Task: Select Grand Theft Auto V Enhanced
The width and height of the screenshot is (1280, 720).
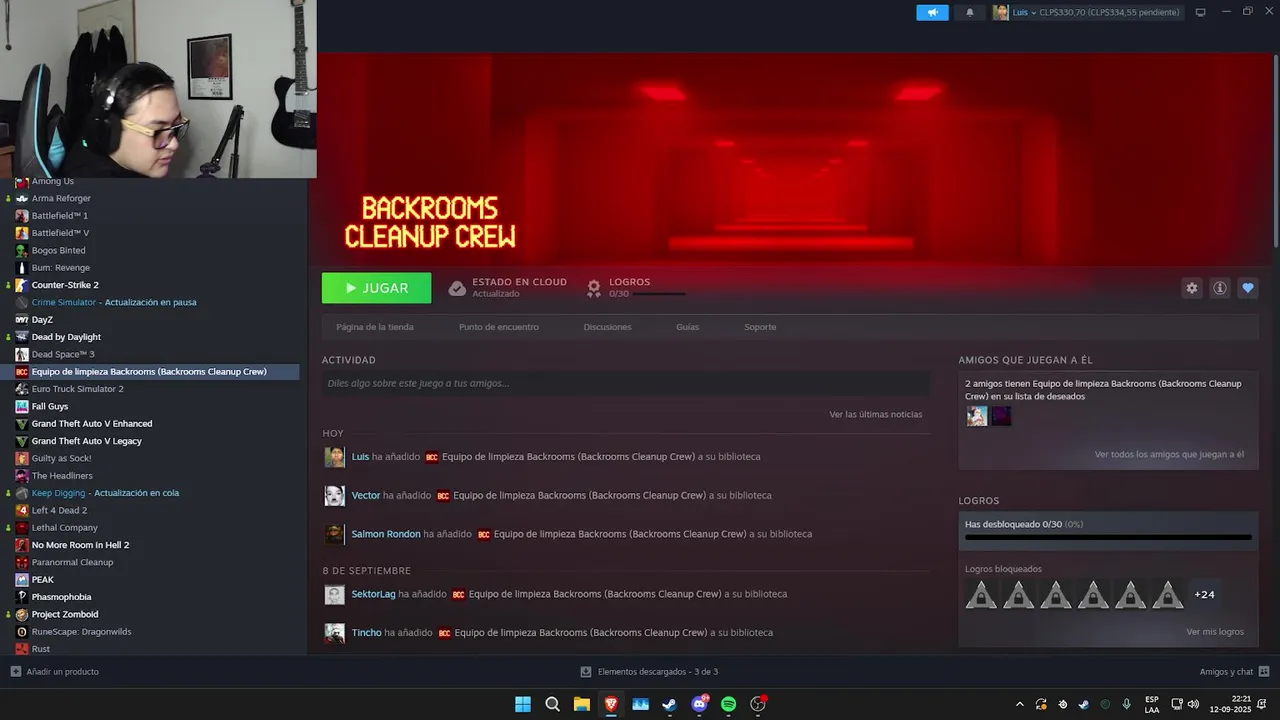Action: click(92, 424)
